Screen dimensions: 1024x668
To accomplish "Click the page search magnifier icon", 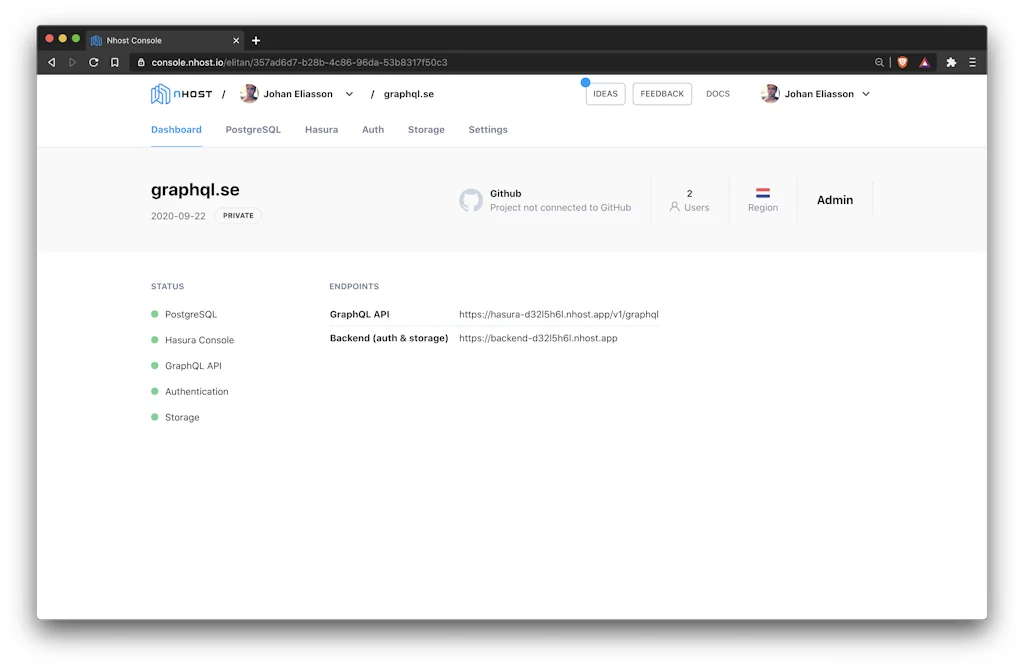I will click(879, 61).
